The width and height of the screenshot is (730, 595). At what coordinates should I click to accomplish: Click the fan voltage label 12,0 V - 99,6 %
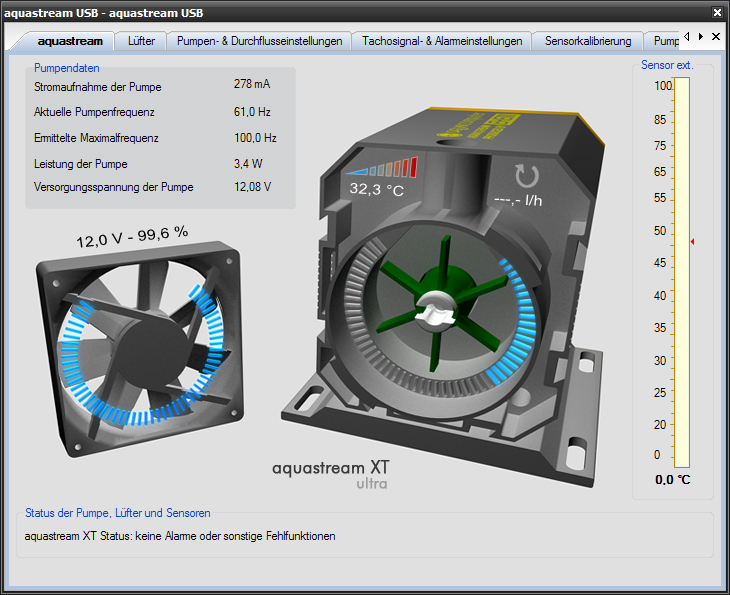[x=132, y=236]
